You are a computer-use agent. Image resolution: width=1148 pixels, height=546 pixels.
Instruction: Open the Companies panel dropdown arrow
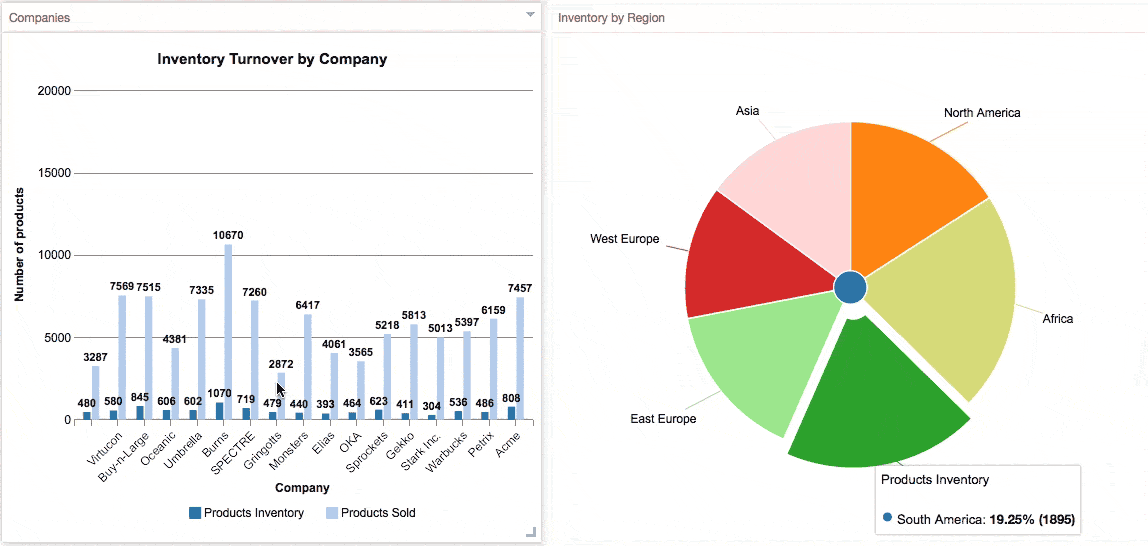530,16
